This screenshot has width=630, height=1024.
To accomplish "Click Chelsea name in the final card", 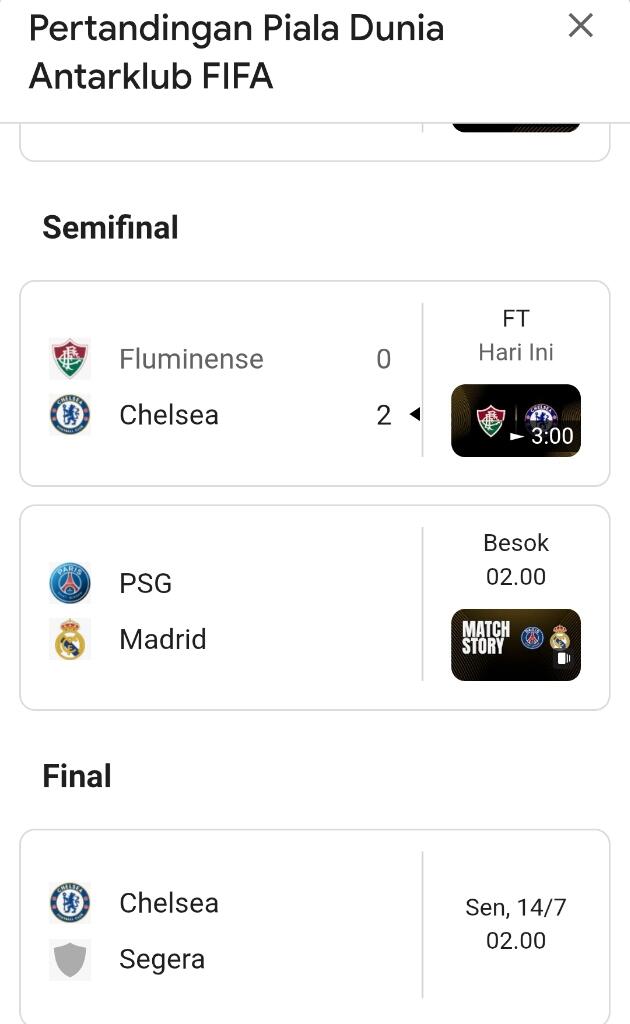I will (x=169, y=903).
